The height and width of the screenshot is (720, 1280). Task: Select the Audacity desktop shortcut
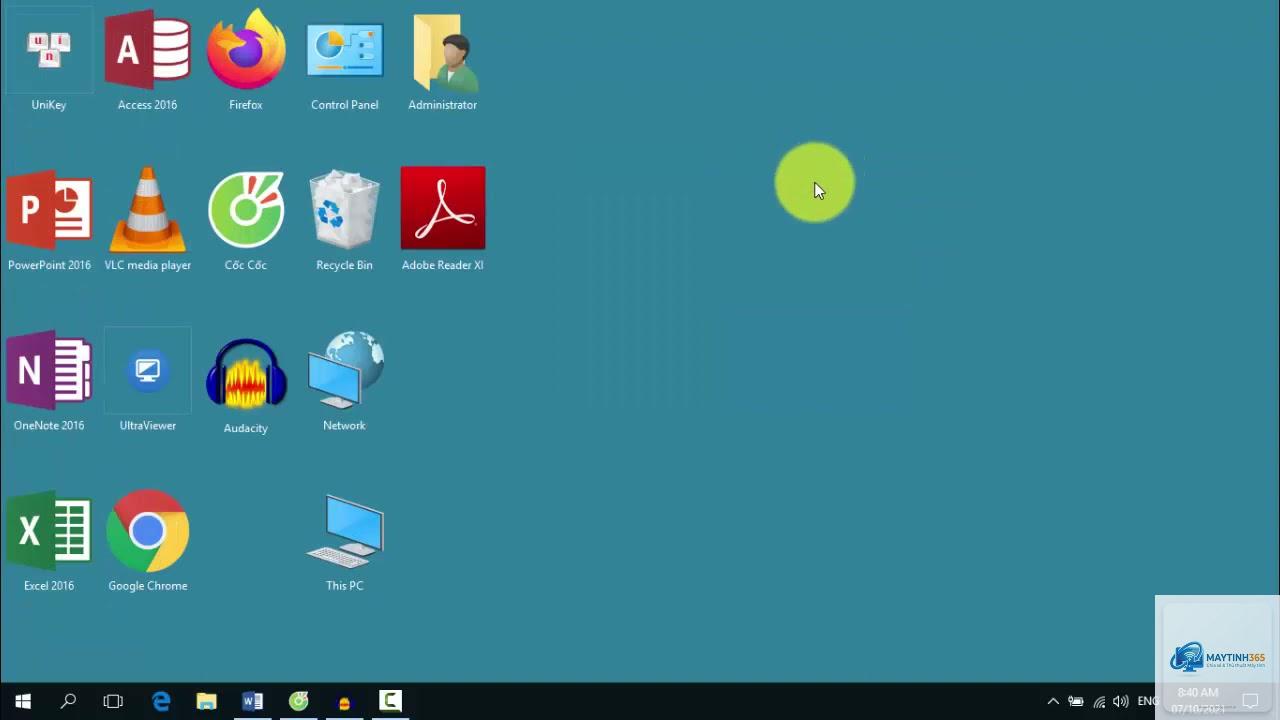[x=246, y=385]
